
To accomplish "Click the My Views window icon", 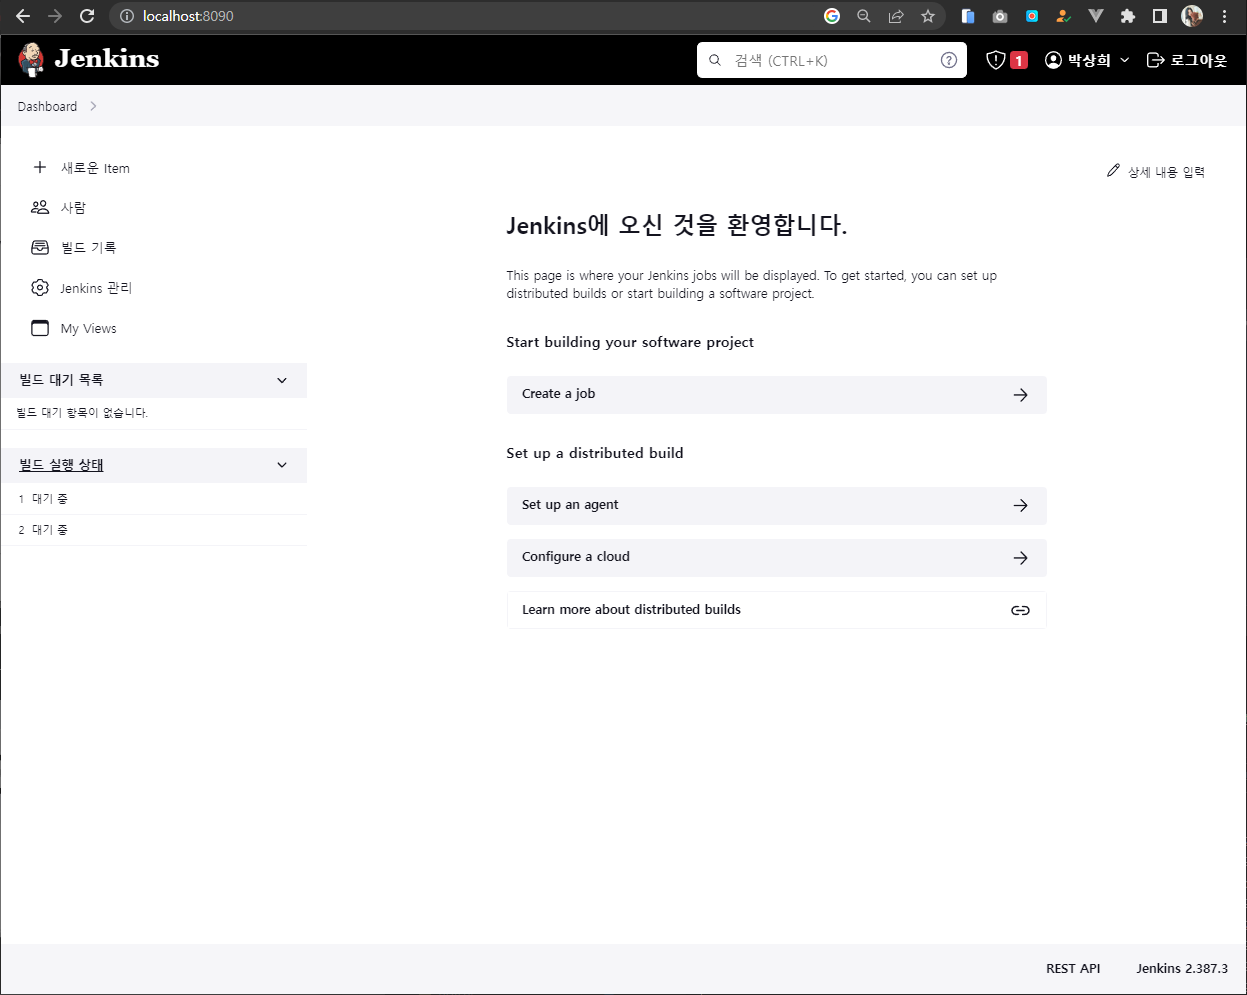I will pyautogui.click(x=40, y=328).
